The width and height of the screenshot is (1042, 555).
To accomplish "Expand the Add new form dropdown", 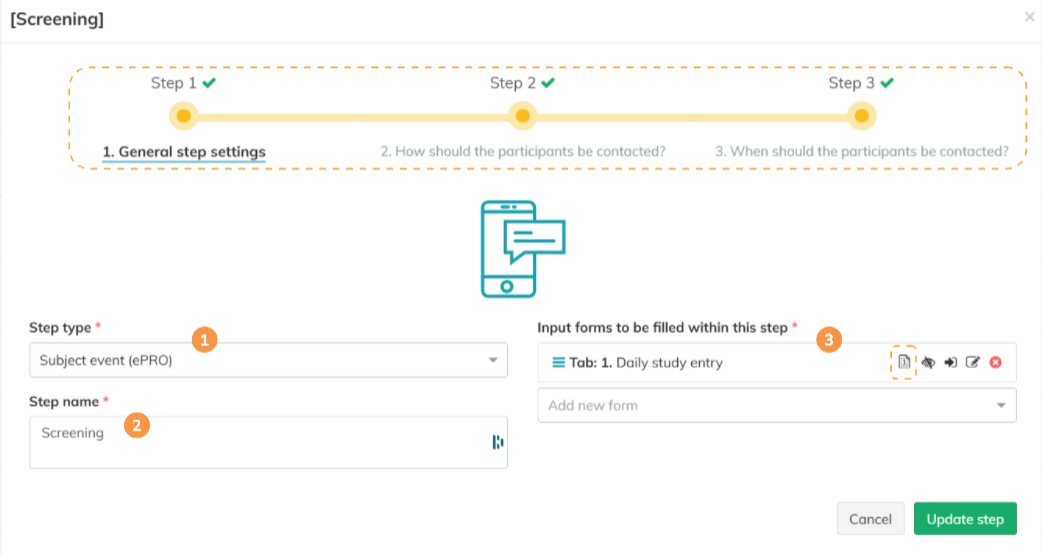I will [x=776, y=405].
